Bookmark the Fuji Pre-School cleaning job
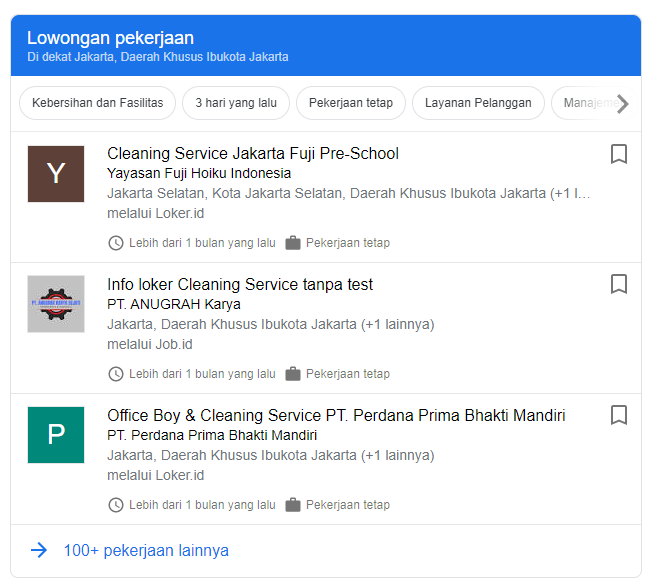The width and height of the screenshot is (653, 585). (618, 154)
